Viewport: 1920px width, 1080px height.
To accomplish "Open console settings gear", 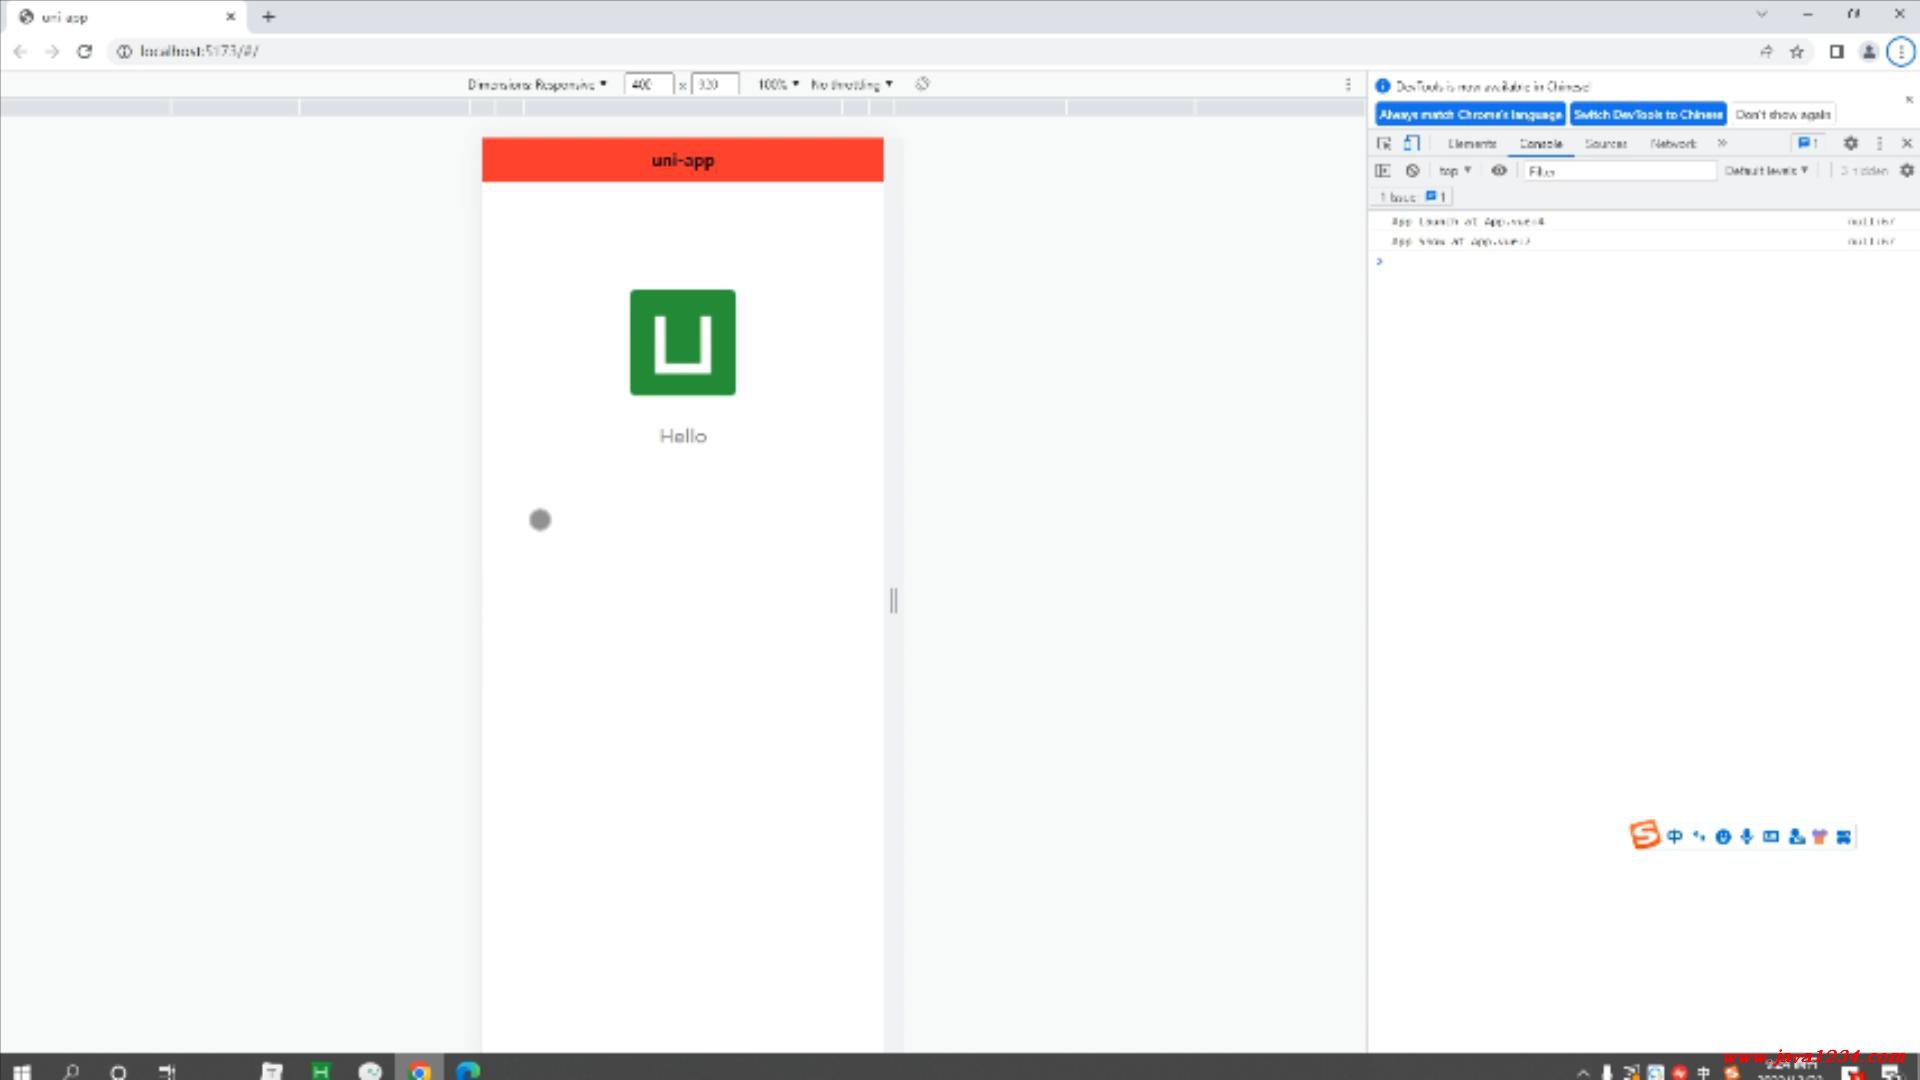I will click(x=1906, y=171).
